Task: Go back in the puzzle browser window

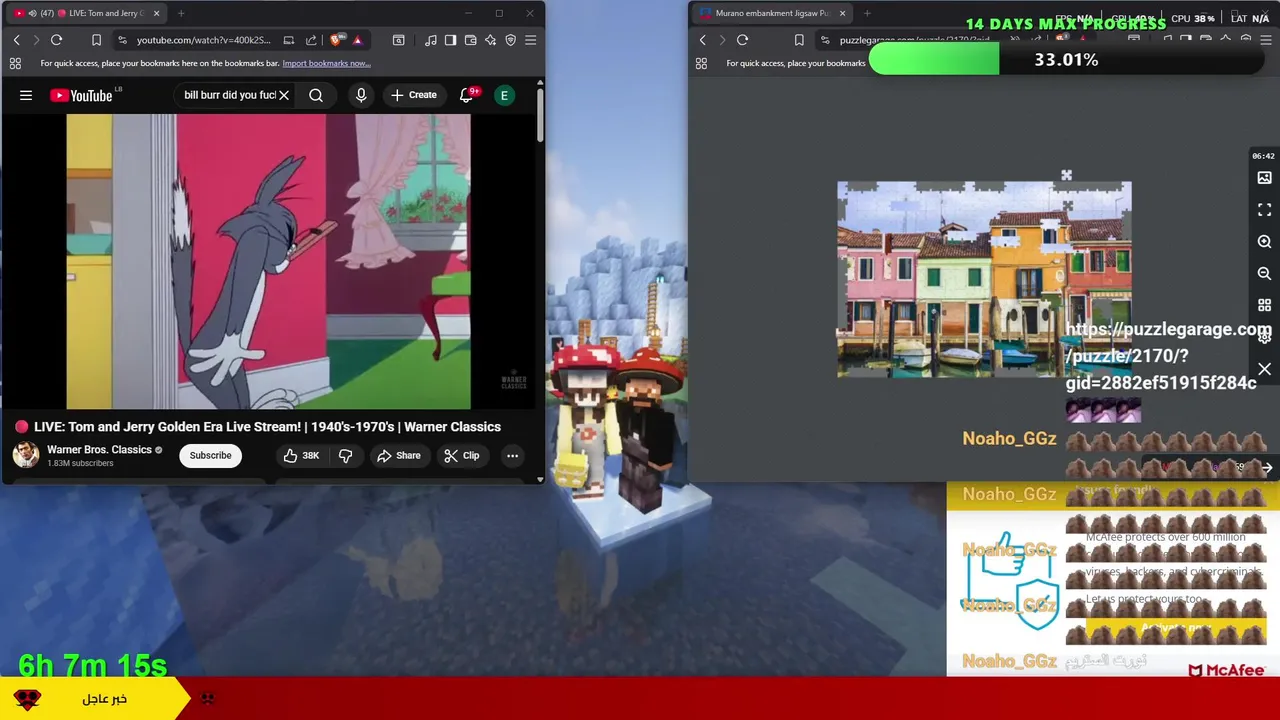Action: (x=702, y=40)
